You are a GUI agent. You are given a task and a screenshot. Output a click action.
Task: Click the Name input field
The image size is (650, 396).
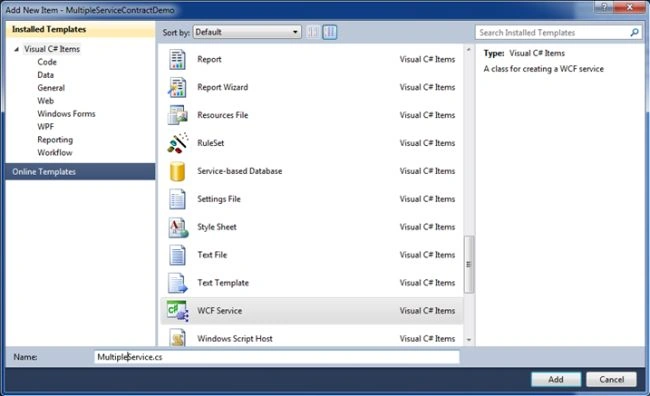pos(277,357)
